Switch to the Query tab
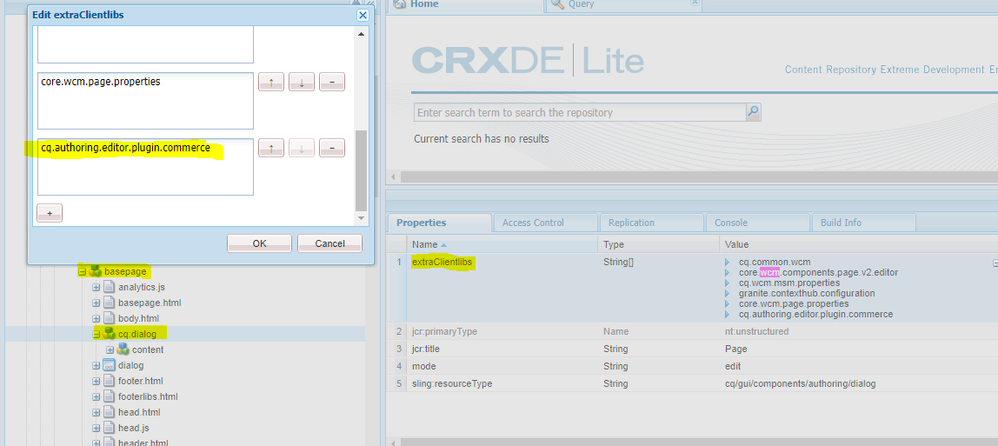This screenshot has width=998, height=446. (624, 4)
